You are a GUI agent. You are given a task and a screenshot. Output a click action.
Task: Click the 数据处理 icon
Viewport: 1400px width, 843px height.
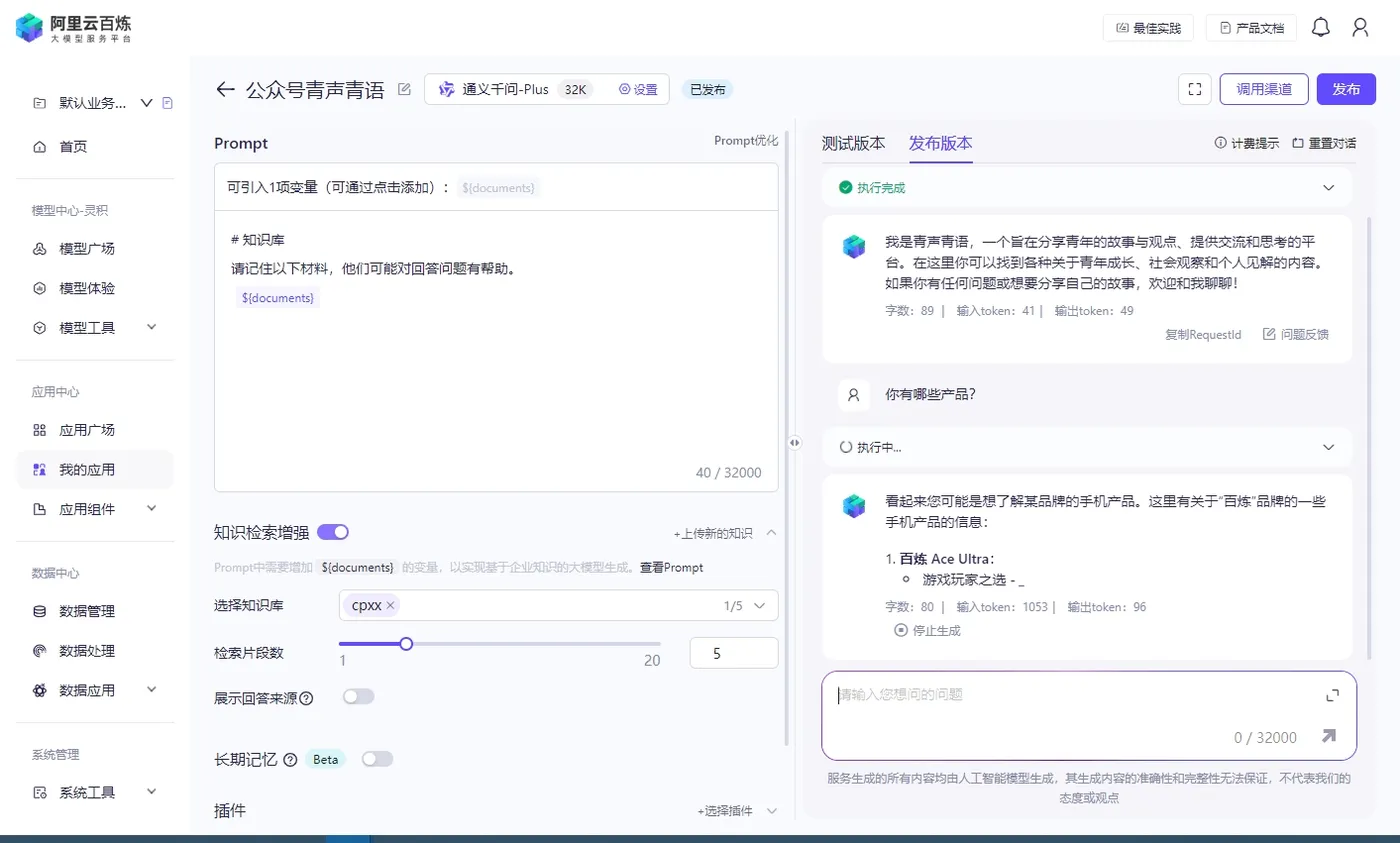pos(40,651)
